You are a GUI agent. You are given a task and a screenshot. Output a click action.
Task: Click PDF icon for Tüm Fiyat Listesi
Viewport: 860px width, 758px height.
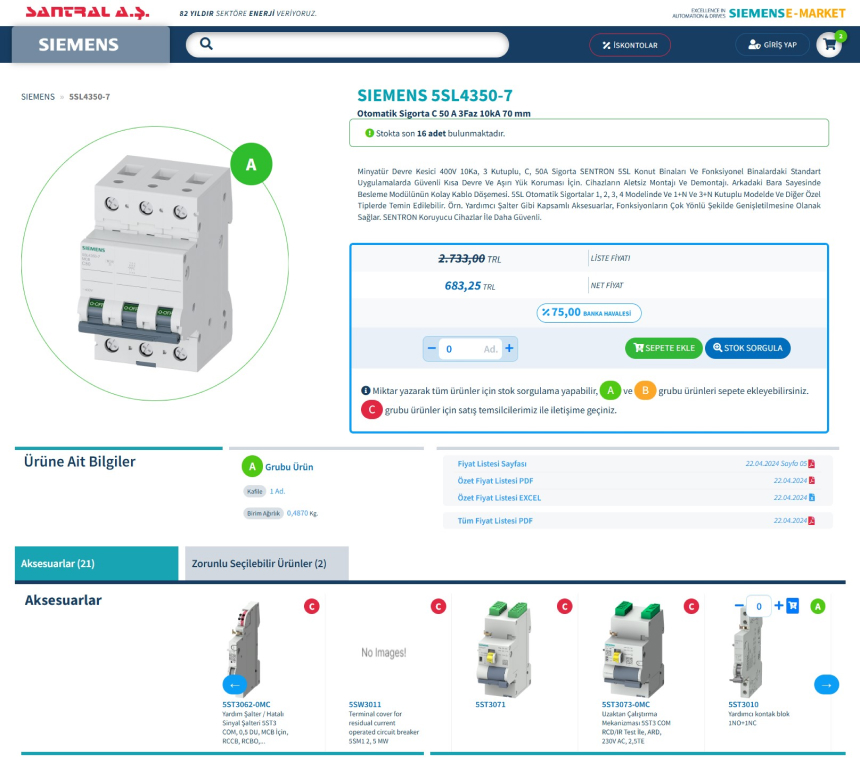tap(812, 521)
